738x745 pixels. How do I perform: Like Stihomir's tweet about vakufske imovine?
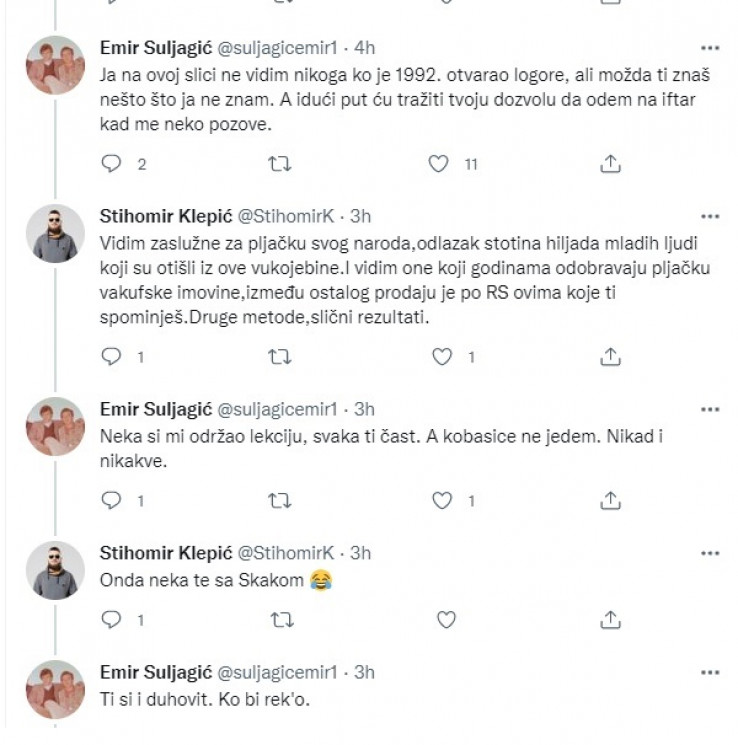coord(441,356)
